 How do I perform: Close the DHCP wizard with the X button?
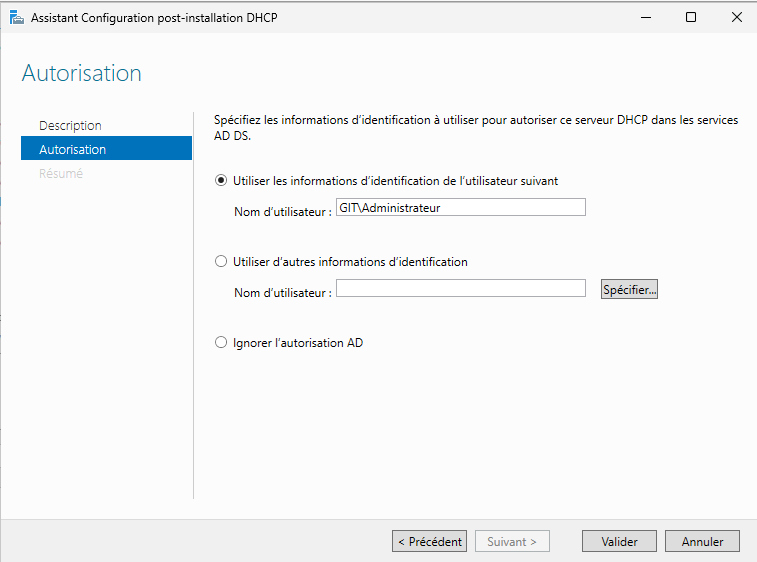coord(735,17)
